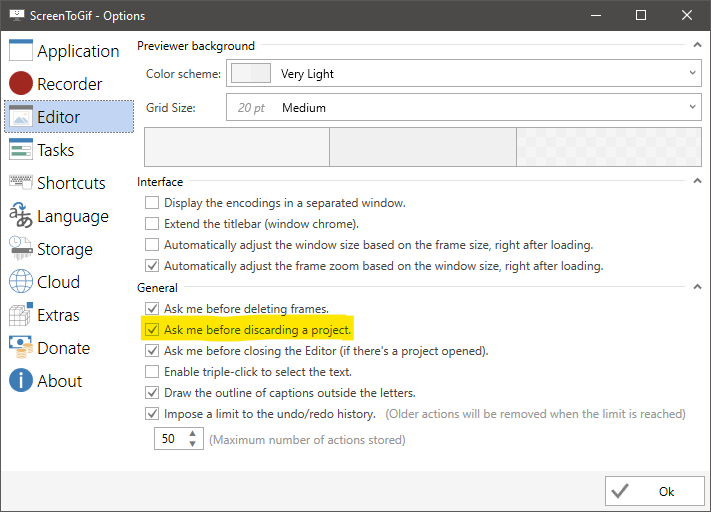This screenshot has height=512, width=711.
Task: Toggle auto adjust frame zoom checkbox
Action: [152, 265]
